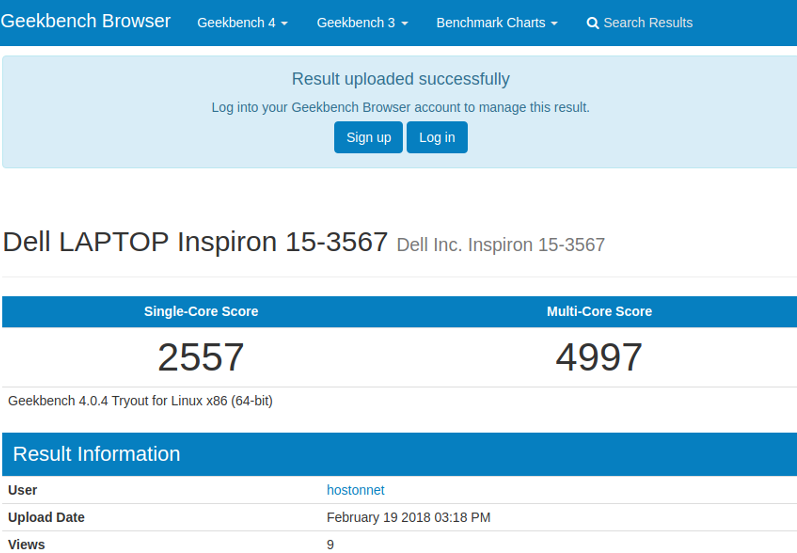
Task: Open the Geekbench 4 dropdown menu
Action: 242,23
